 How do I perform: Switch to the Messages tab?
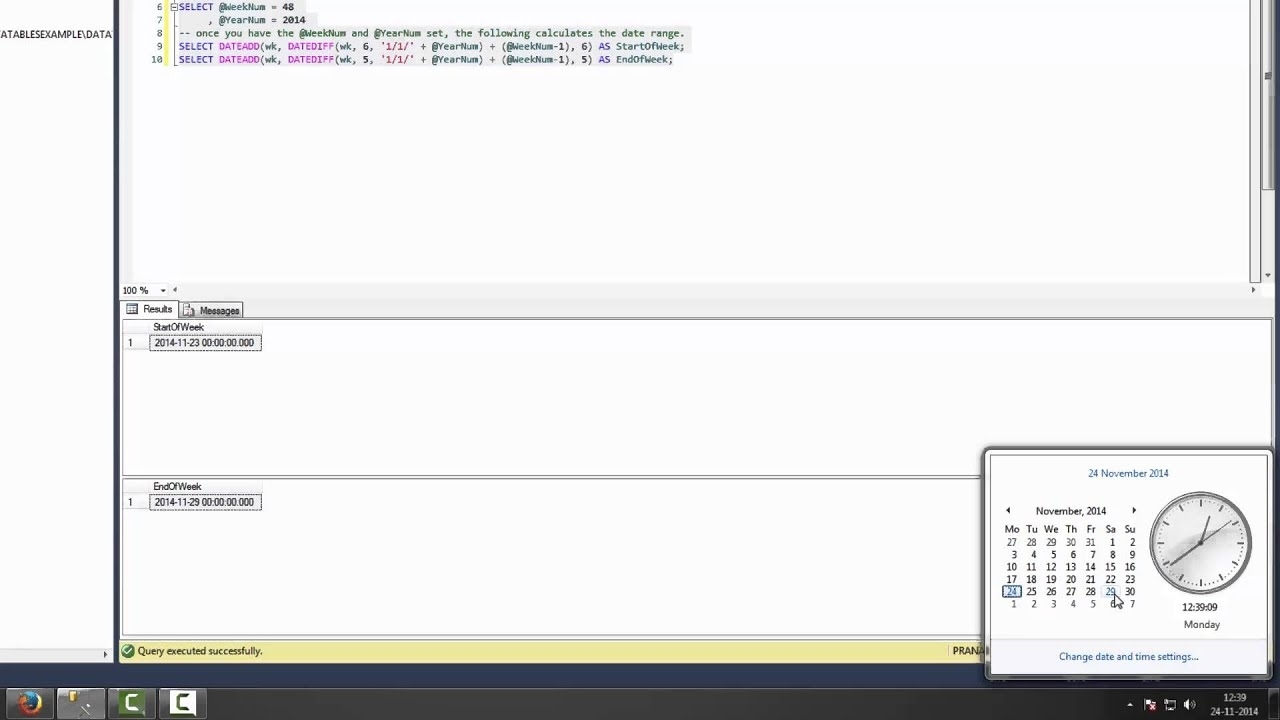212,311
